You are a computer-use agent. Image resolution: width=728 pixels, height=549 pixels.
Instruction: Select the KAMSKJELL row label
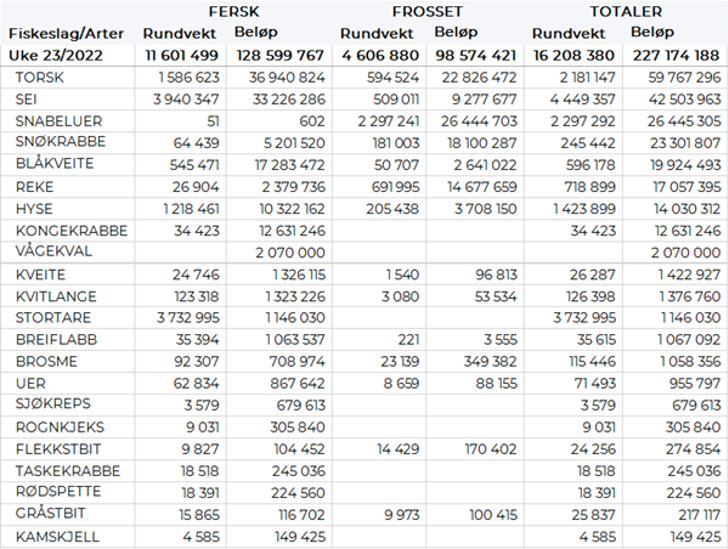[54, 537]
